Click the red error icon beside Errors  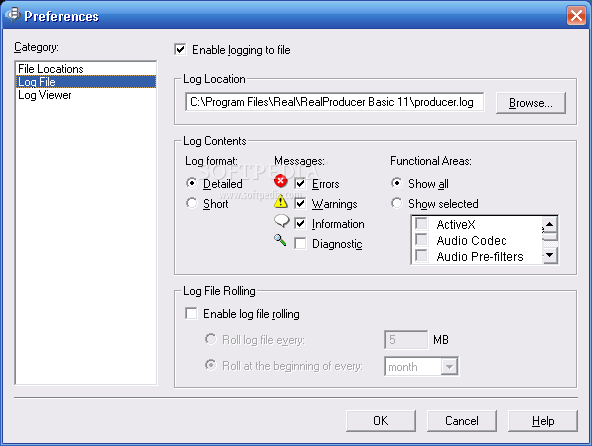281,181
